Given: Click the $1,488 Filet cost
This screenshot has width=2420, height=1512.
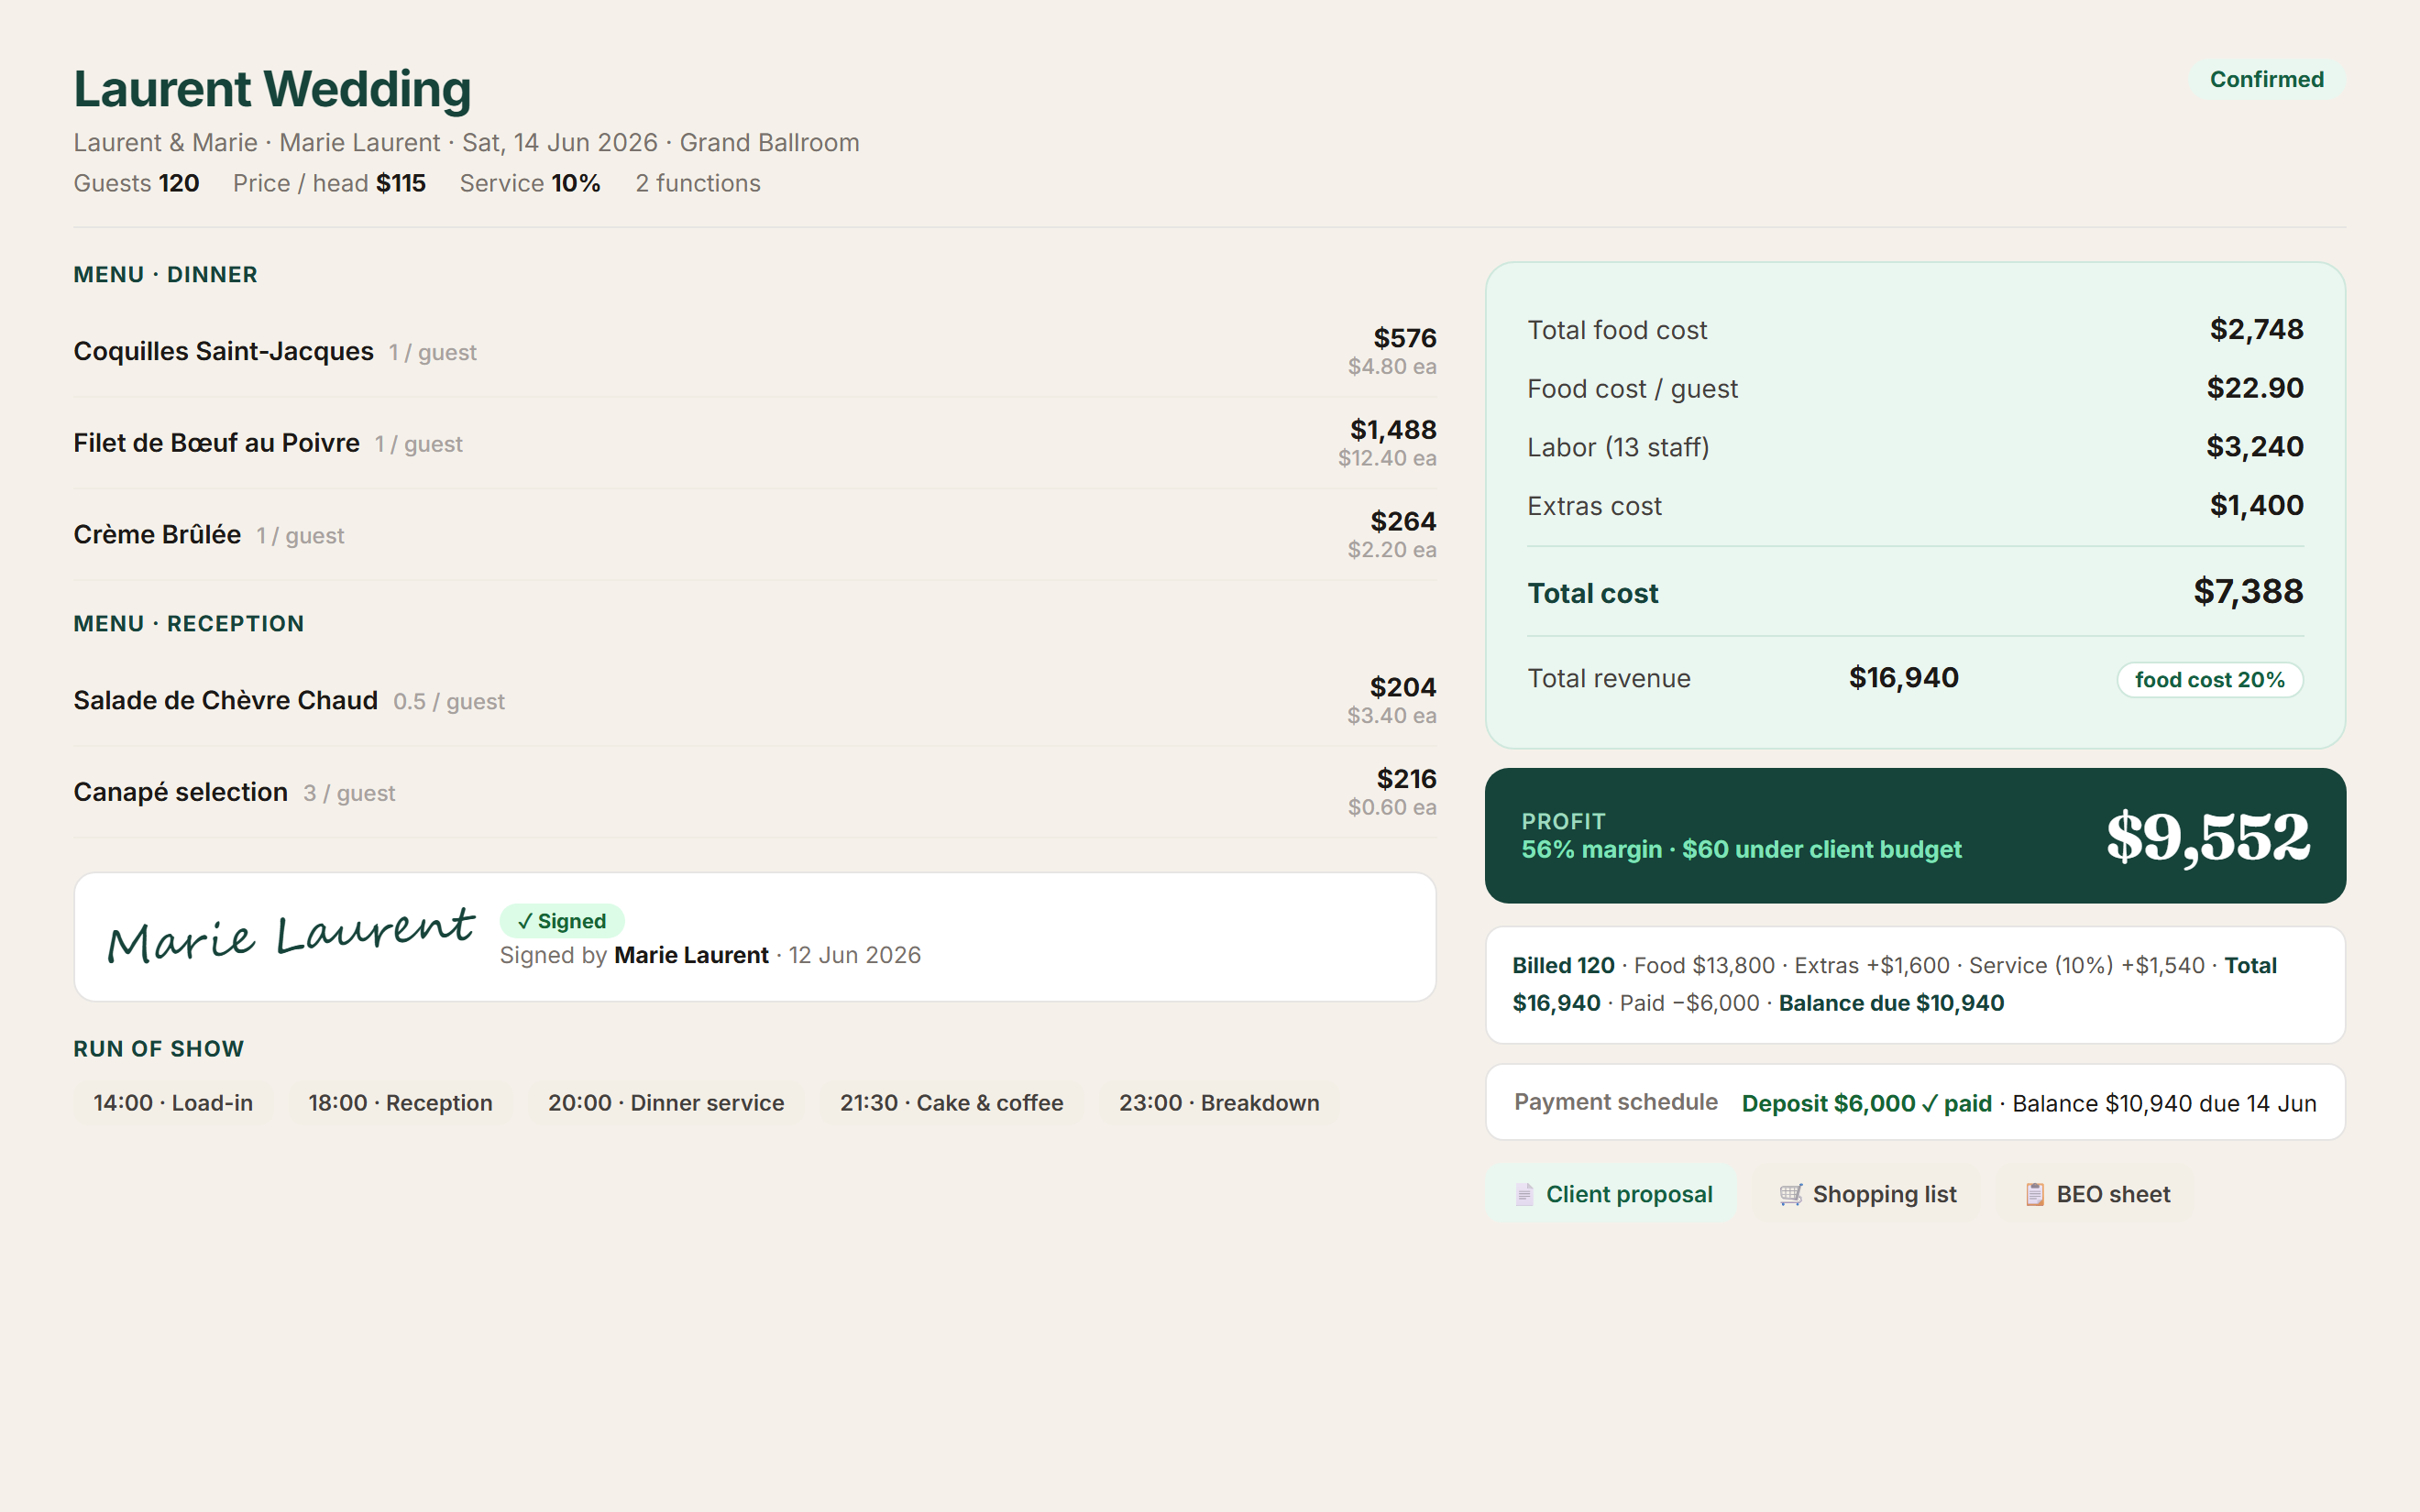Looking at the screenshot, I should pyautogui.click(x=1393, y=430).
